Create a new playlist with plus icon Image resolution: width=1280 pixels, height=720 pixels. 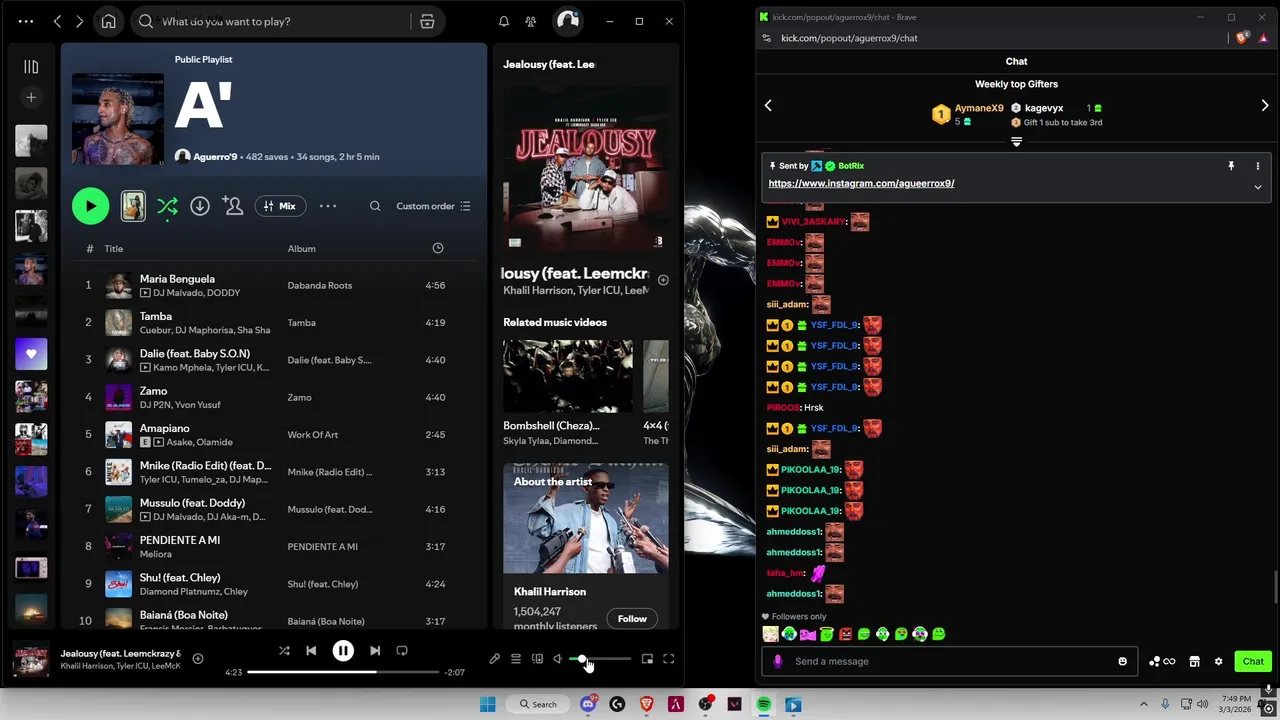(31, 97)
